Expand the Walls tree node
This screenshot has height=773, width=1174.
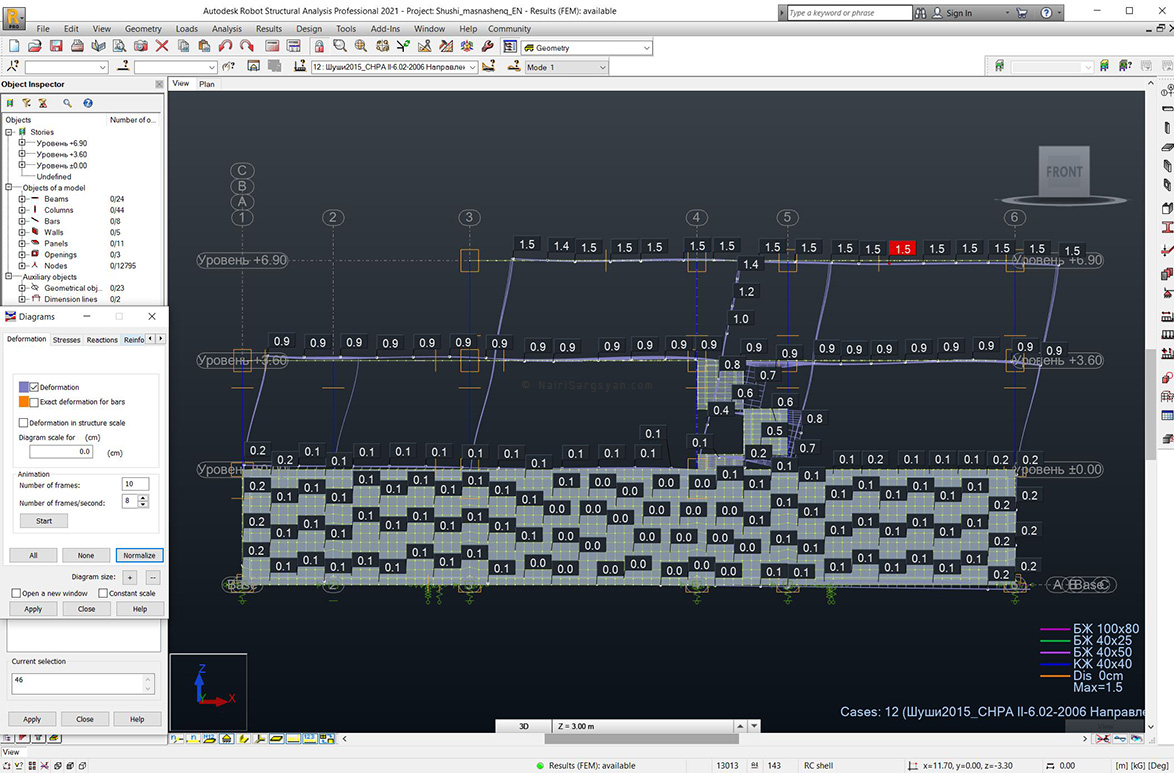click(22, 232)
